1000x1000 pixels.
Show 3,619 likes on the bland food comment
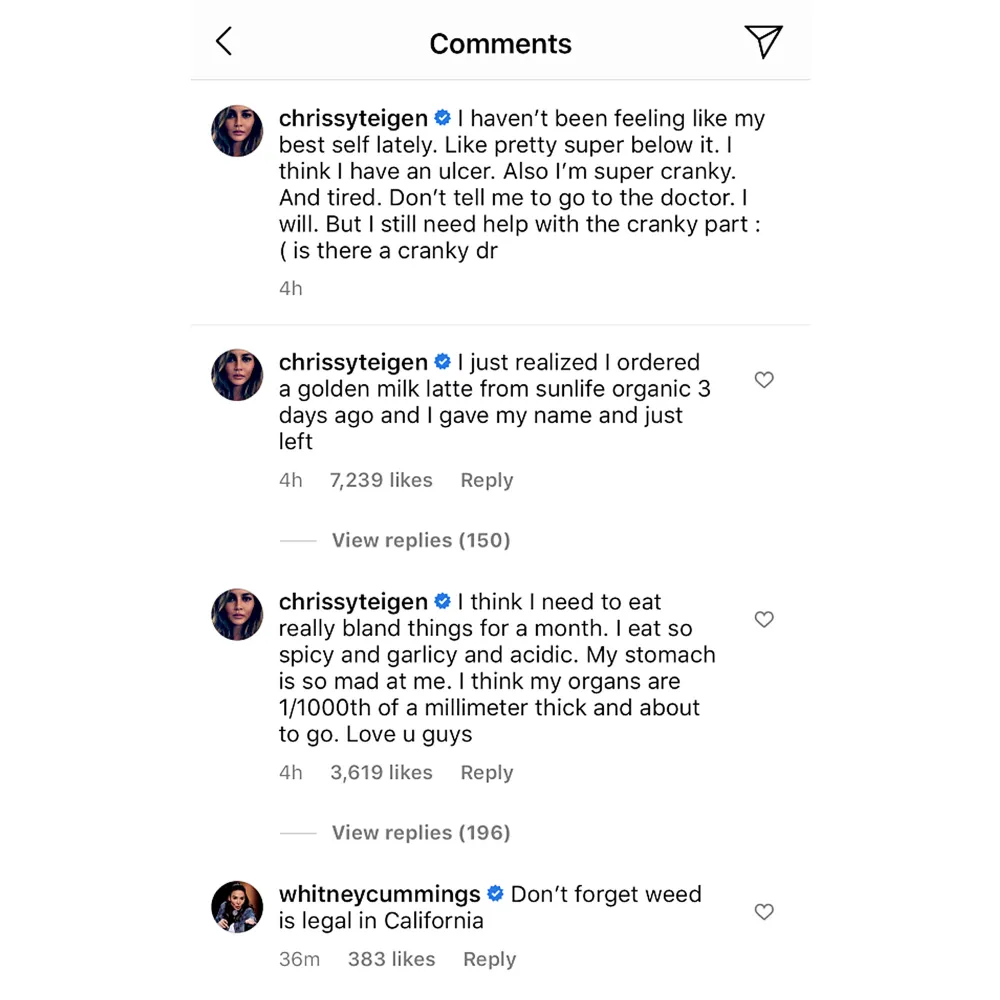click(381, 772)
